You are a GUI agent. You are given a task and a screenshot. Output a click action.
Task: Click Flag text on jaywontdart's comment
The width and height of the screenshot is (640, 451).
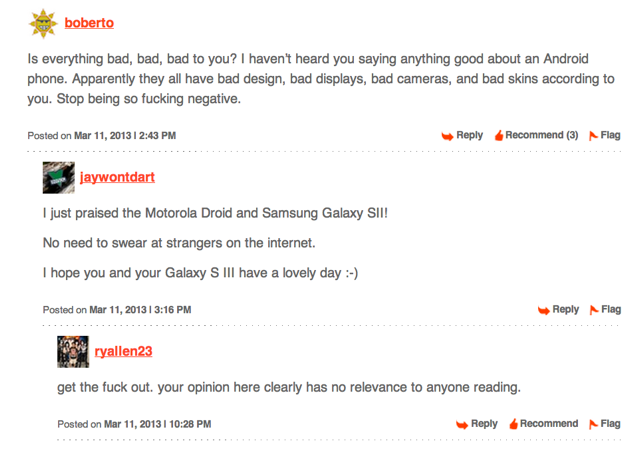tap(611, 309)
